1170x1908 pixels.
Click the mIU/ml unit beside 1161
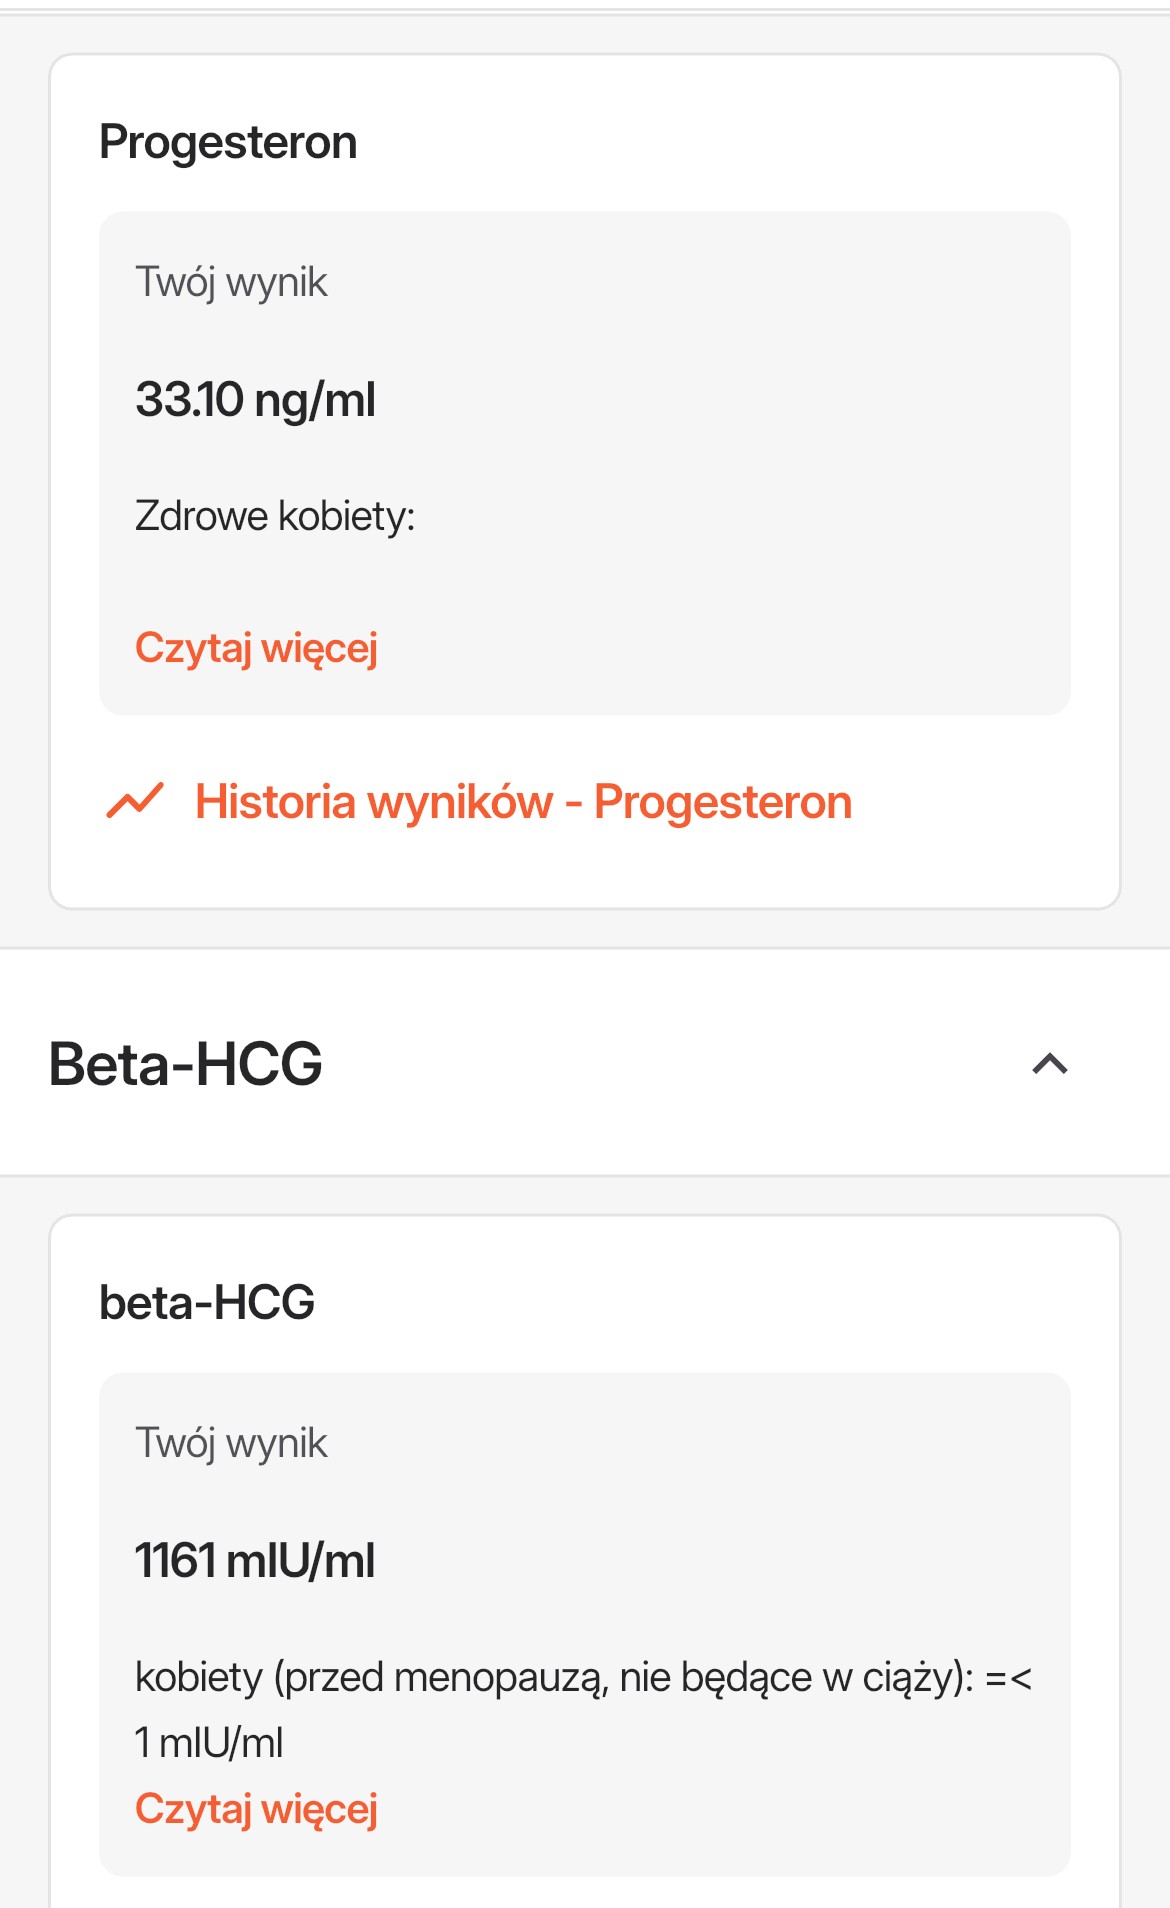coord(301,1560)
